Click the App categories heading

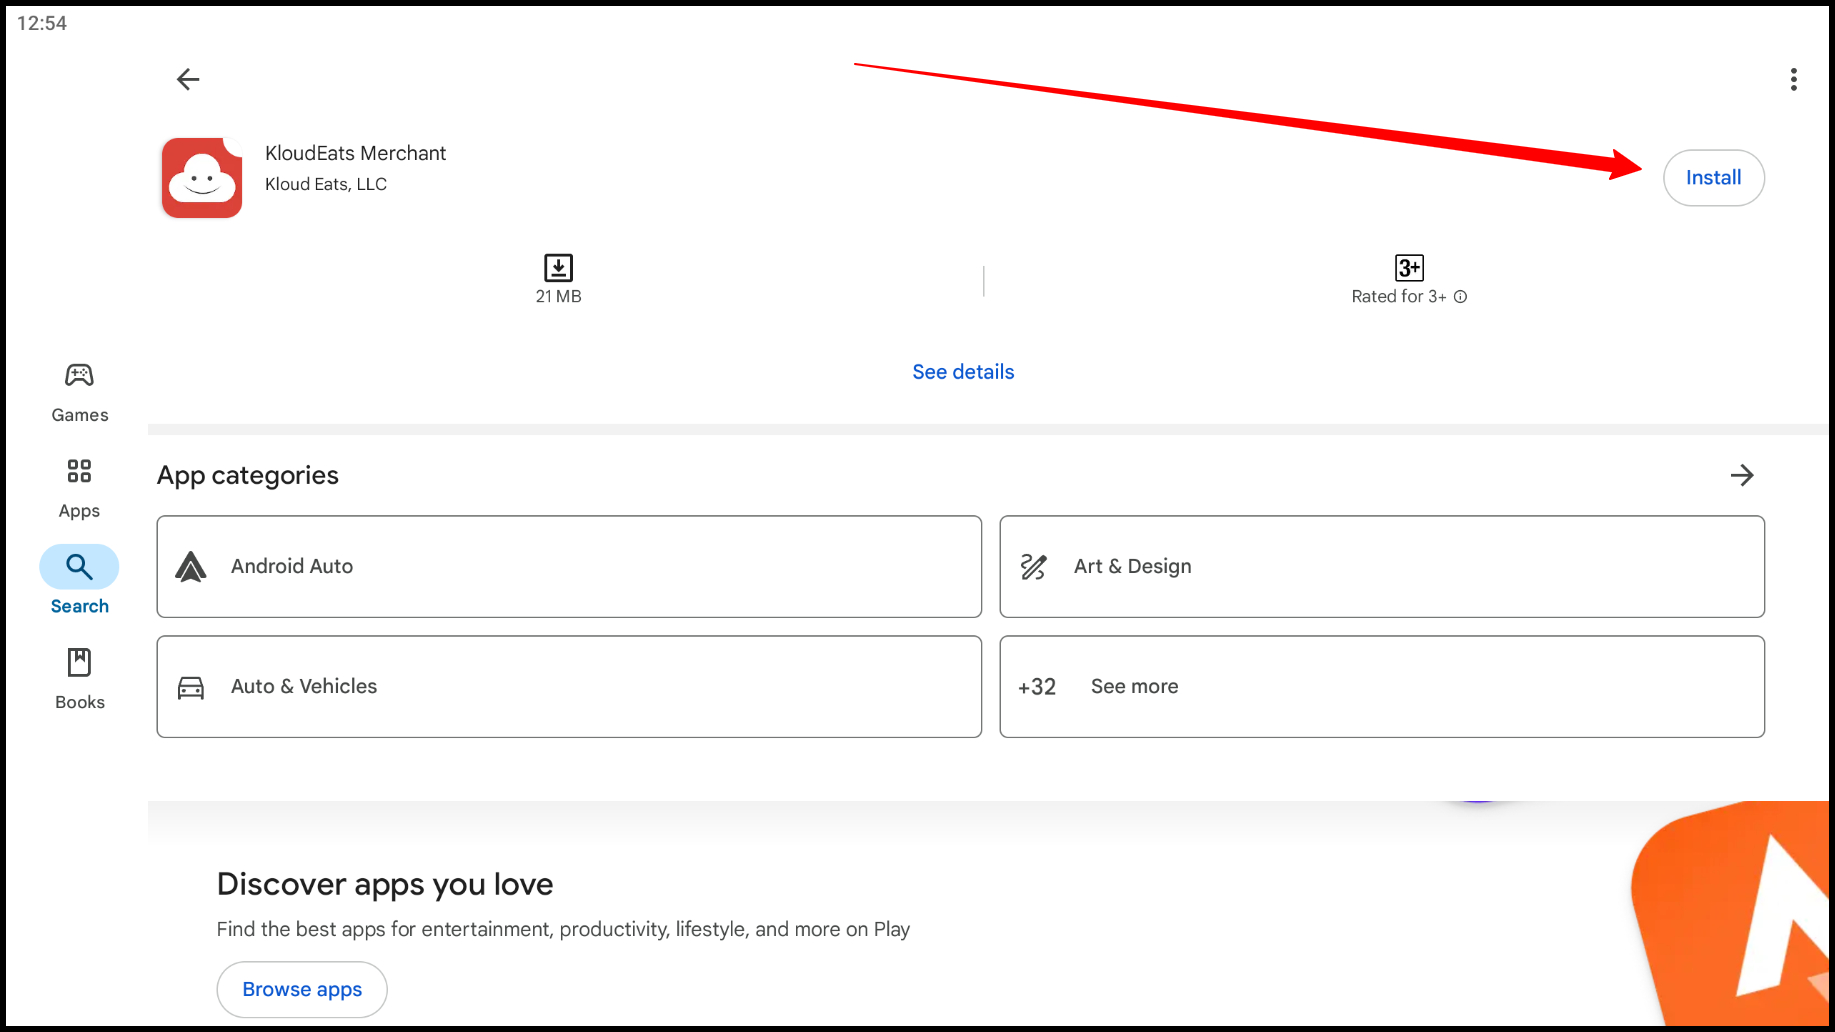coord(248,475)
